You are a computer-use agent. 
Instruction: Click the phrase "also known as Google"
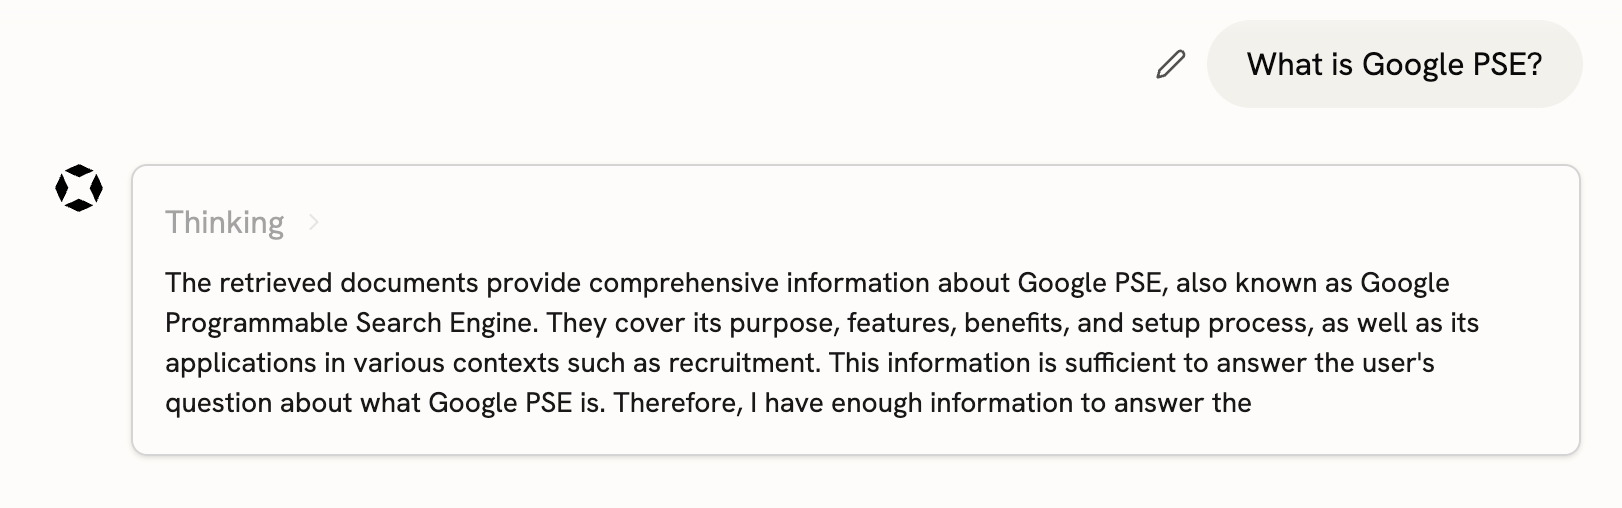(x=1312, y=283)
